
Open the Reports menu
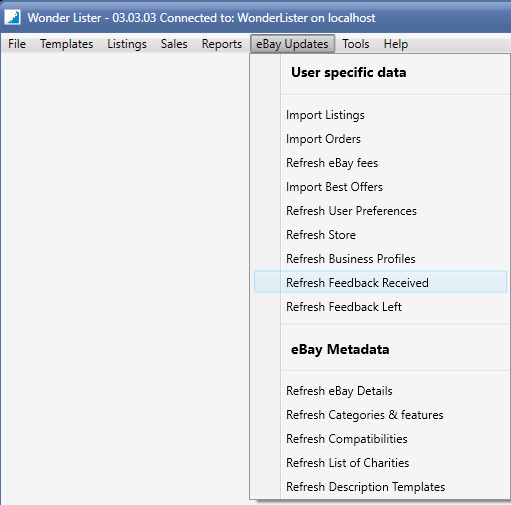coord(222,44)
